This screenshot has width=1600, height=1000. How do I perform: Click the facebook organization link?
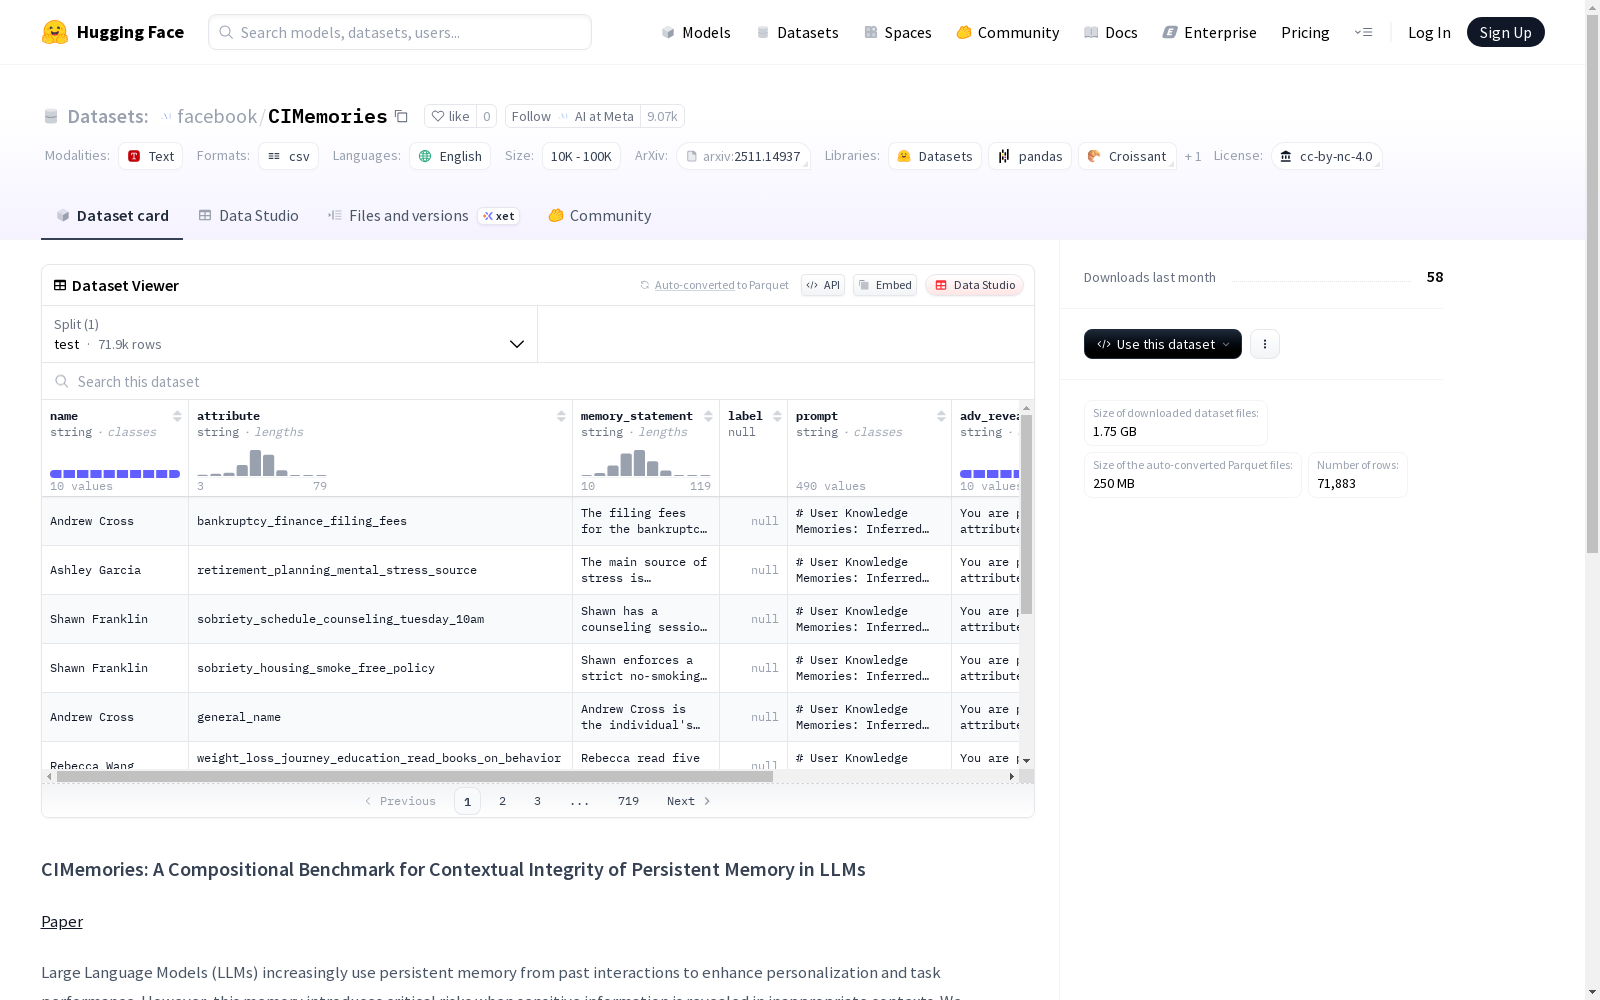217,116
